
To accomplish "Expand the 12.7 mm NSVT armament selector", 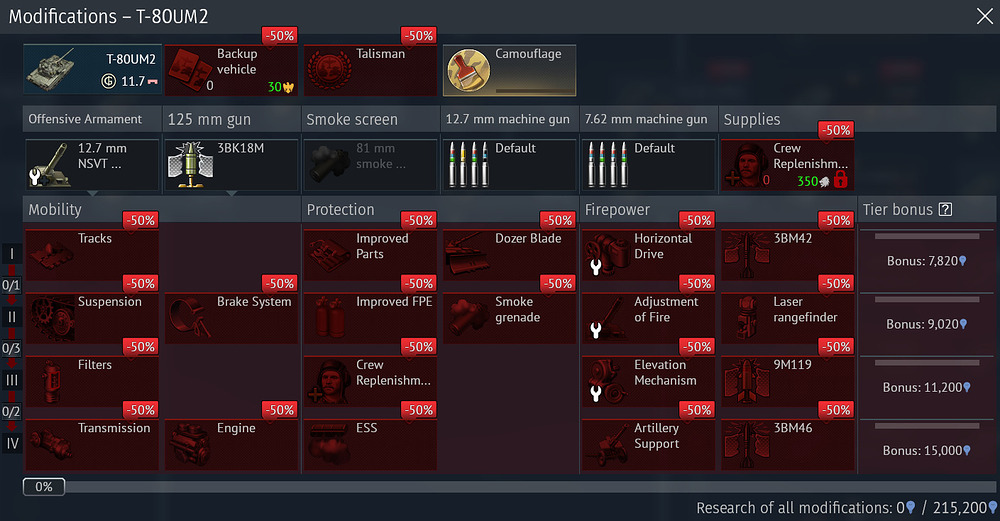I will [92, 165].
